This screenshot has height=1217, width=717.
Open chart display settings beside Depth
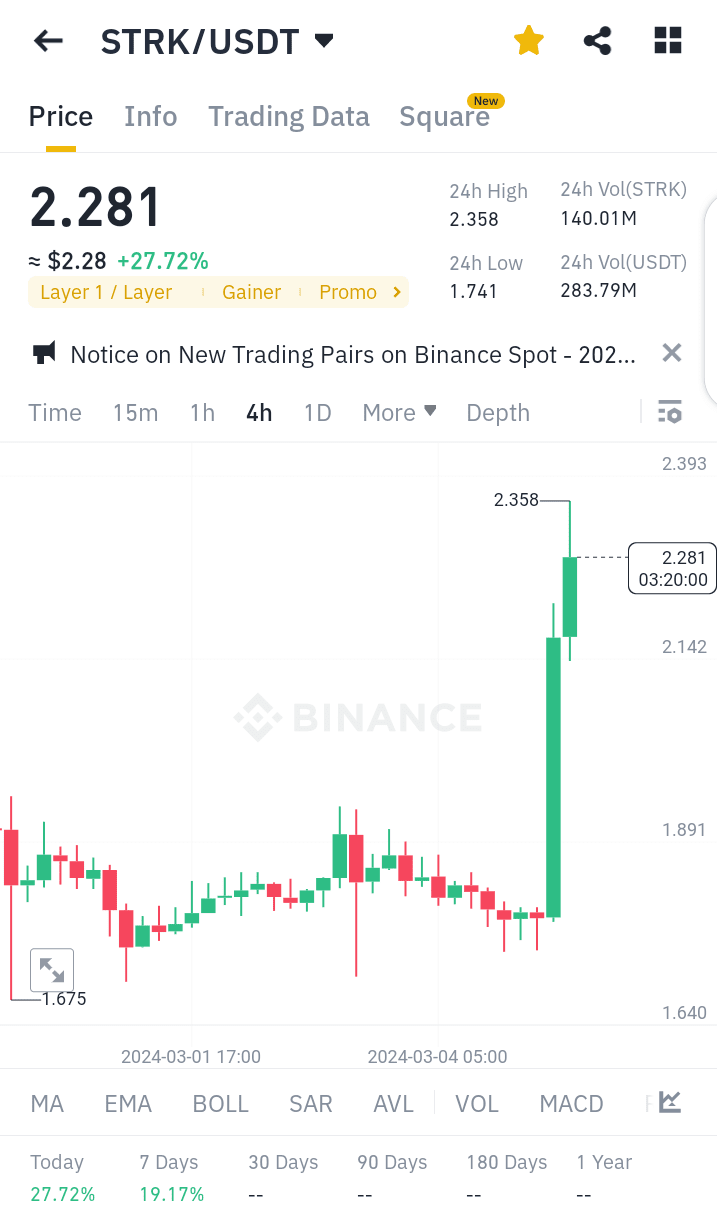669,412
